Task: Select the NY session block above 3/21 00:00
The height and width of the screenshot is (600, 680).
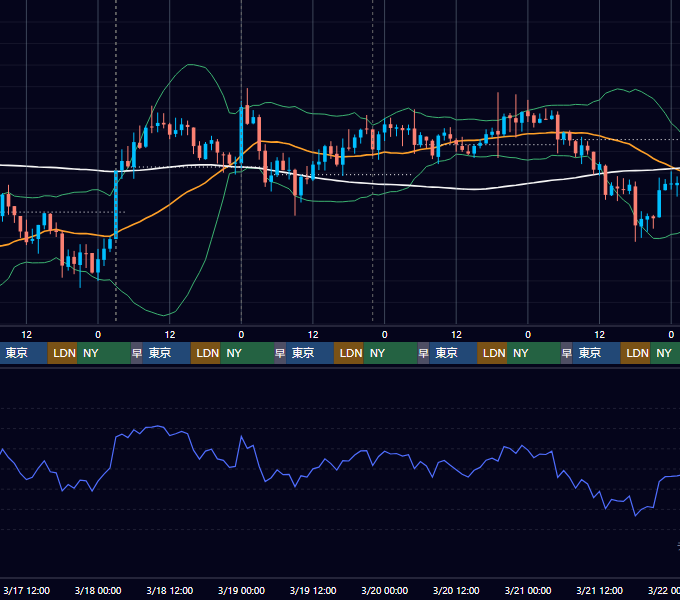Action: [x=534, y=353]
